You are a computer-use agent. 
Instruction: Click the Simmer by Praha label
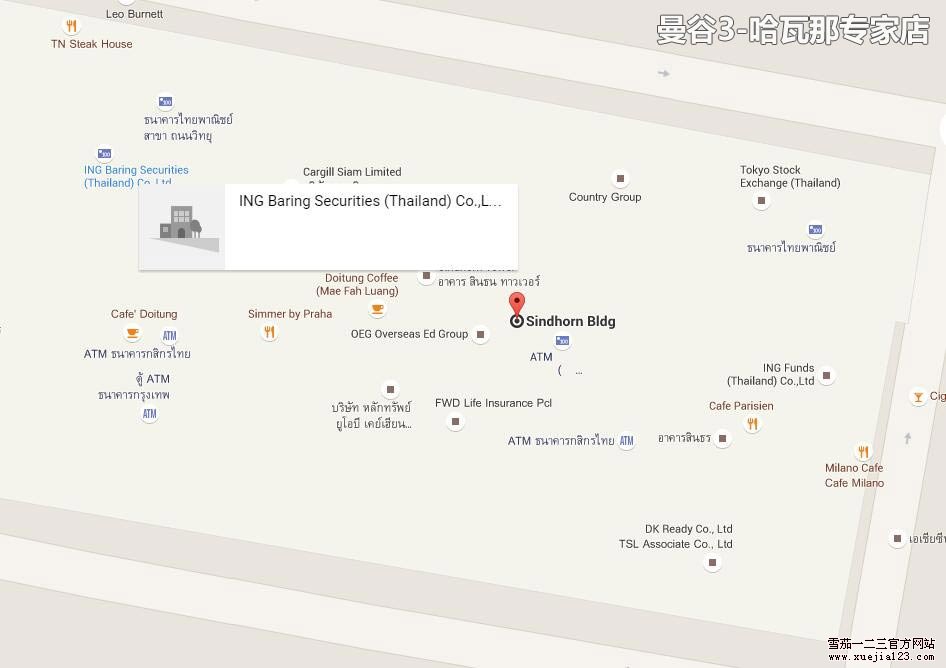(290, 314)
